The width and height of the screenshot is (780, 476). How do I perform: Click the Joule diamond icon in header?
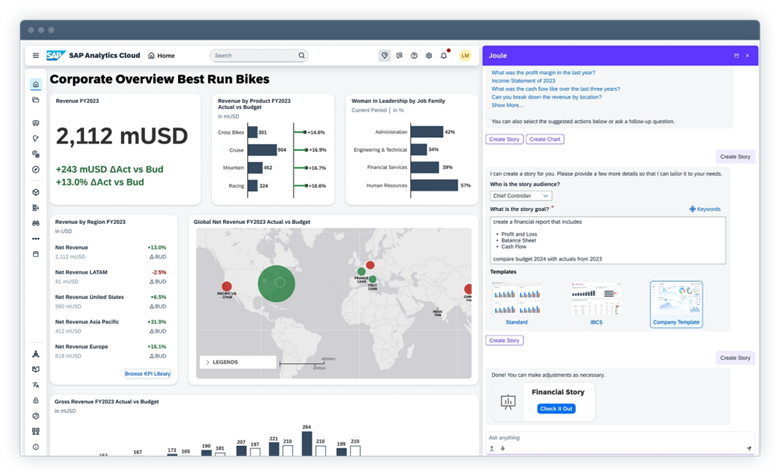click(384, 56)
